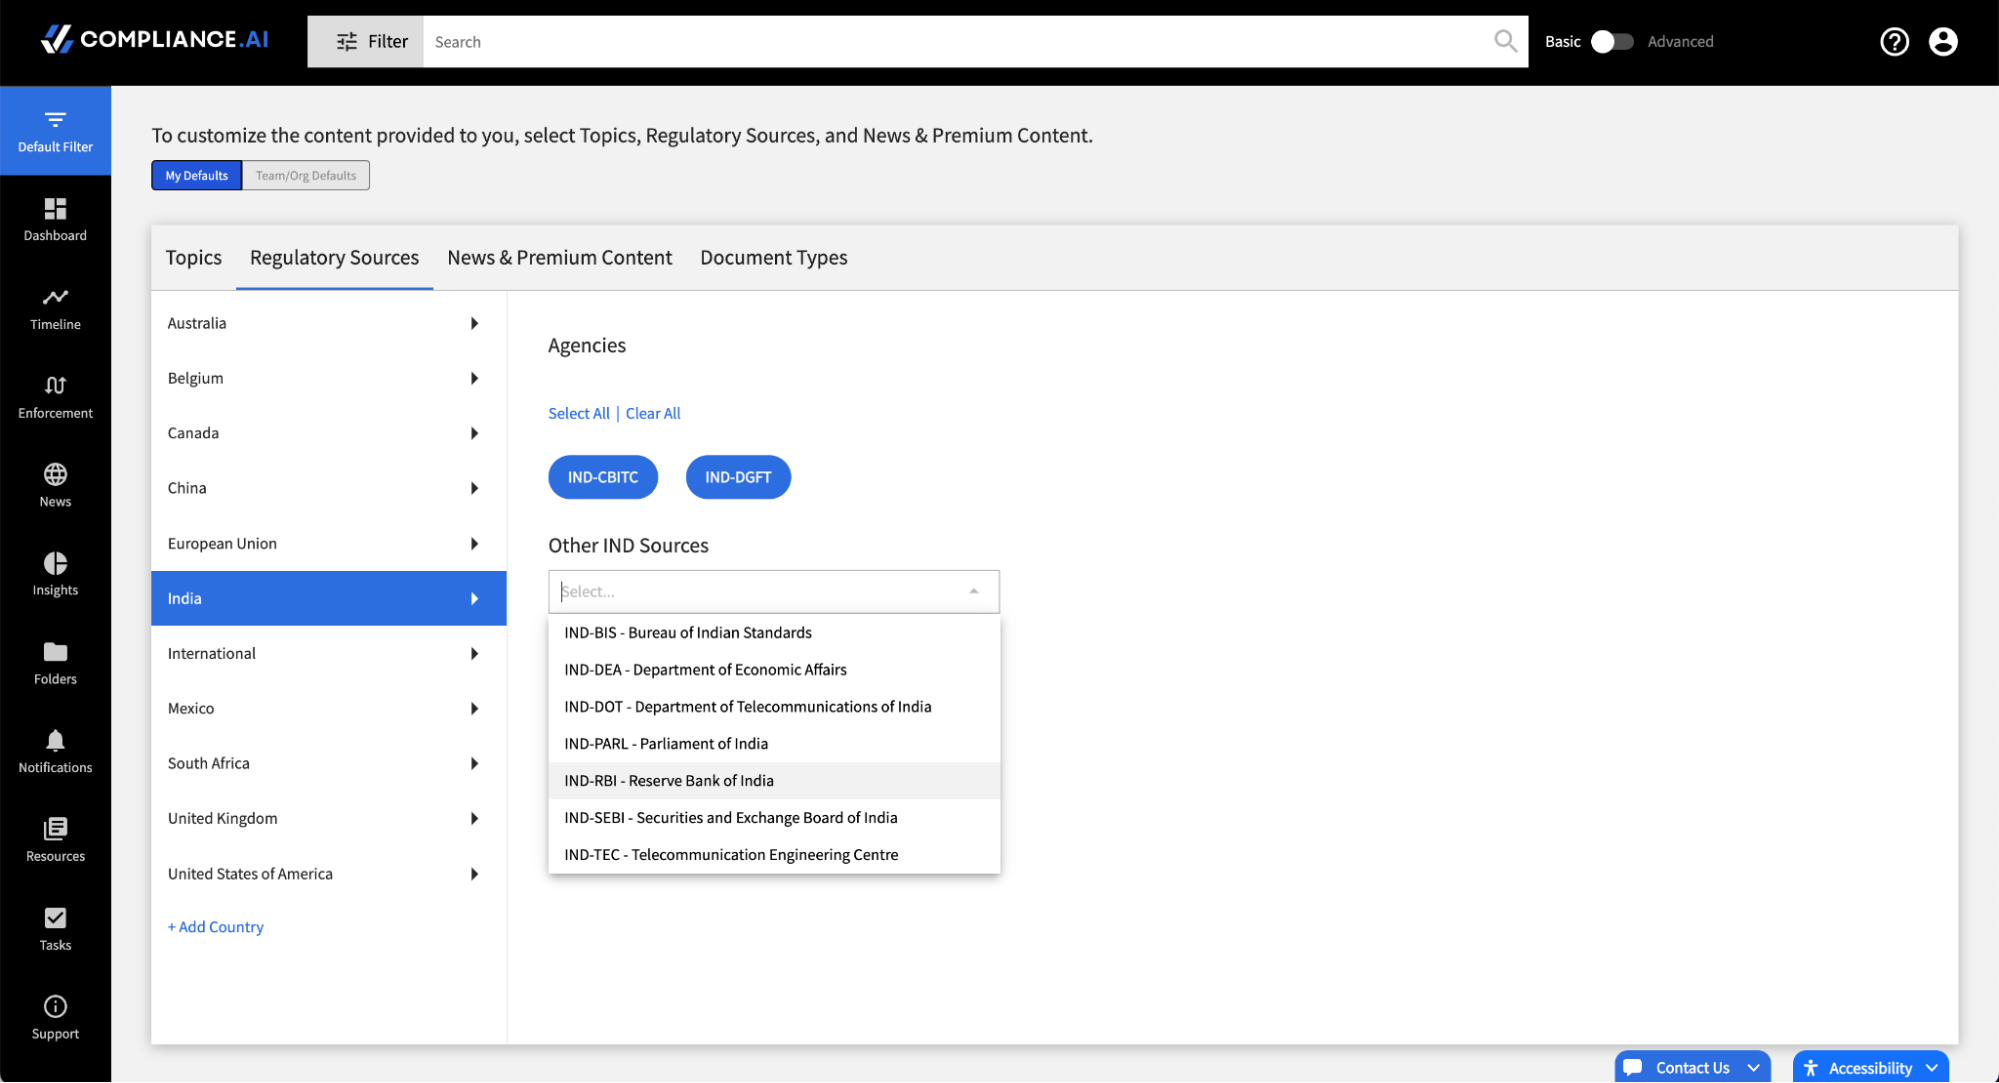1999x1083 pixels.
Task: Select the highlighted India row
Action: tap(328, 598)
